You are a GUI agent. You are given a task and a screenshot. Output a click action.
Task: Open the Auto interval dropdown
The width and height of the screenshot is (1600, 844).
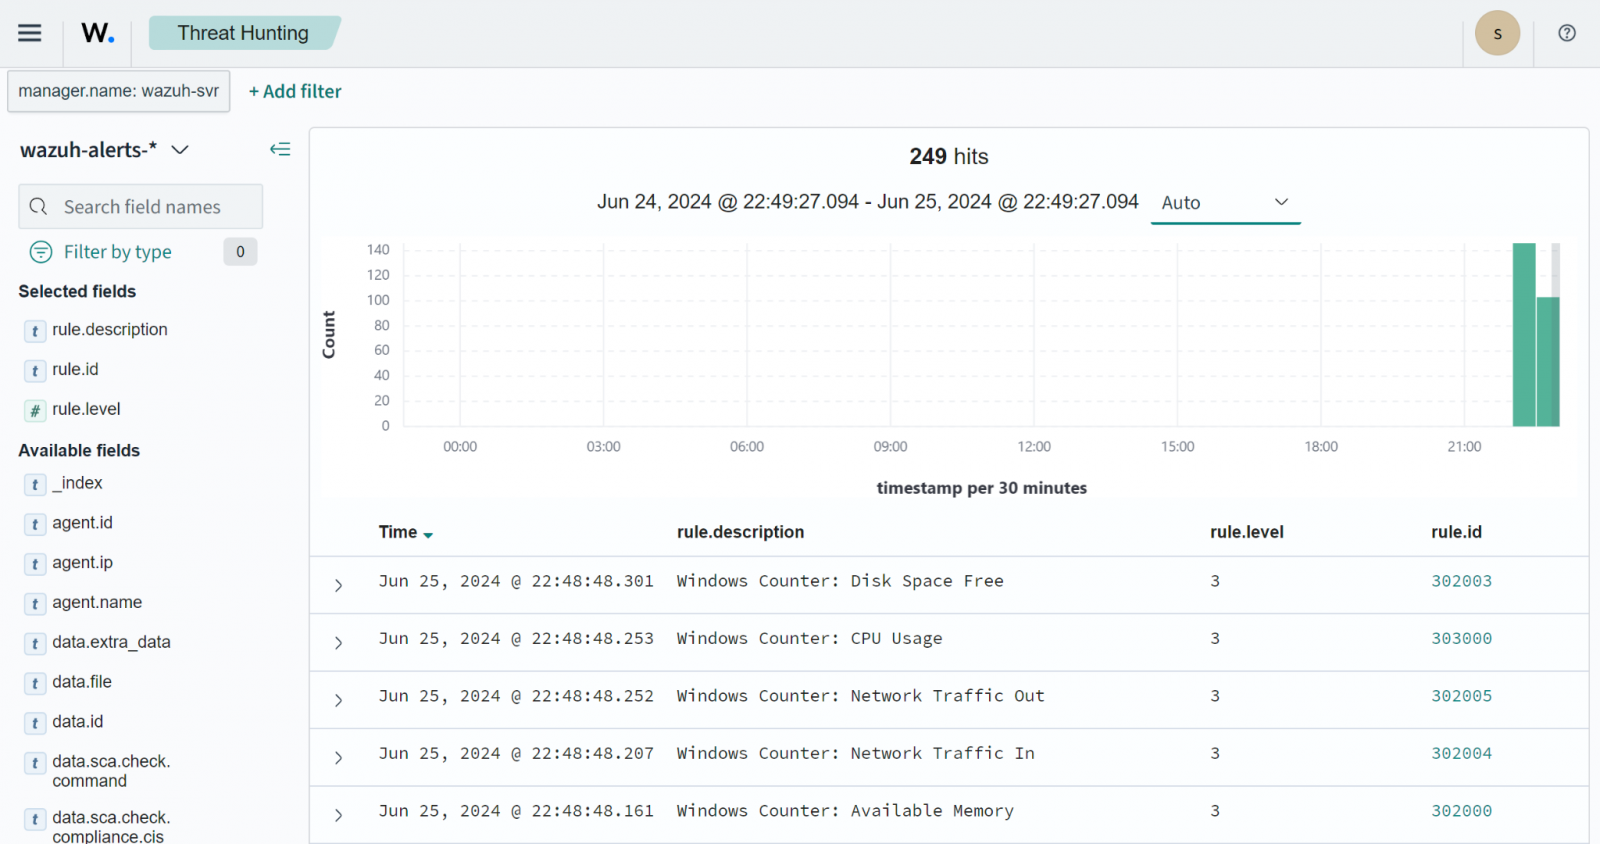pos(1225,203)
